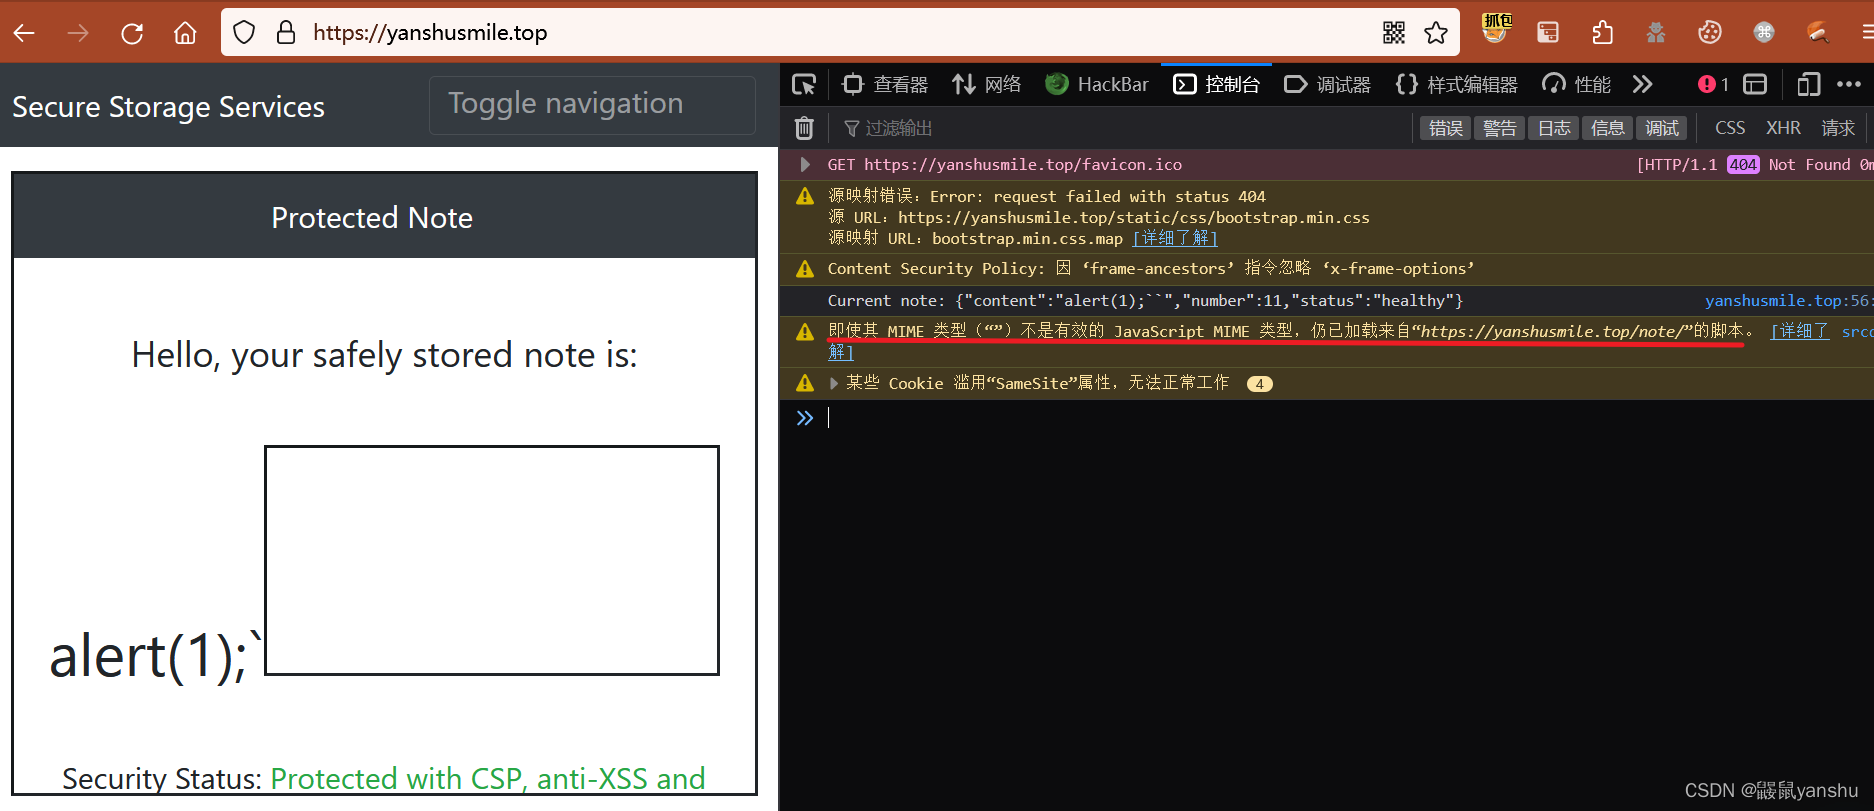Image resolution: width=1874 pixels, height=811 pixels.
Task: Open the browser home page
Action: [185, 33]
